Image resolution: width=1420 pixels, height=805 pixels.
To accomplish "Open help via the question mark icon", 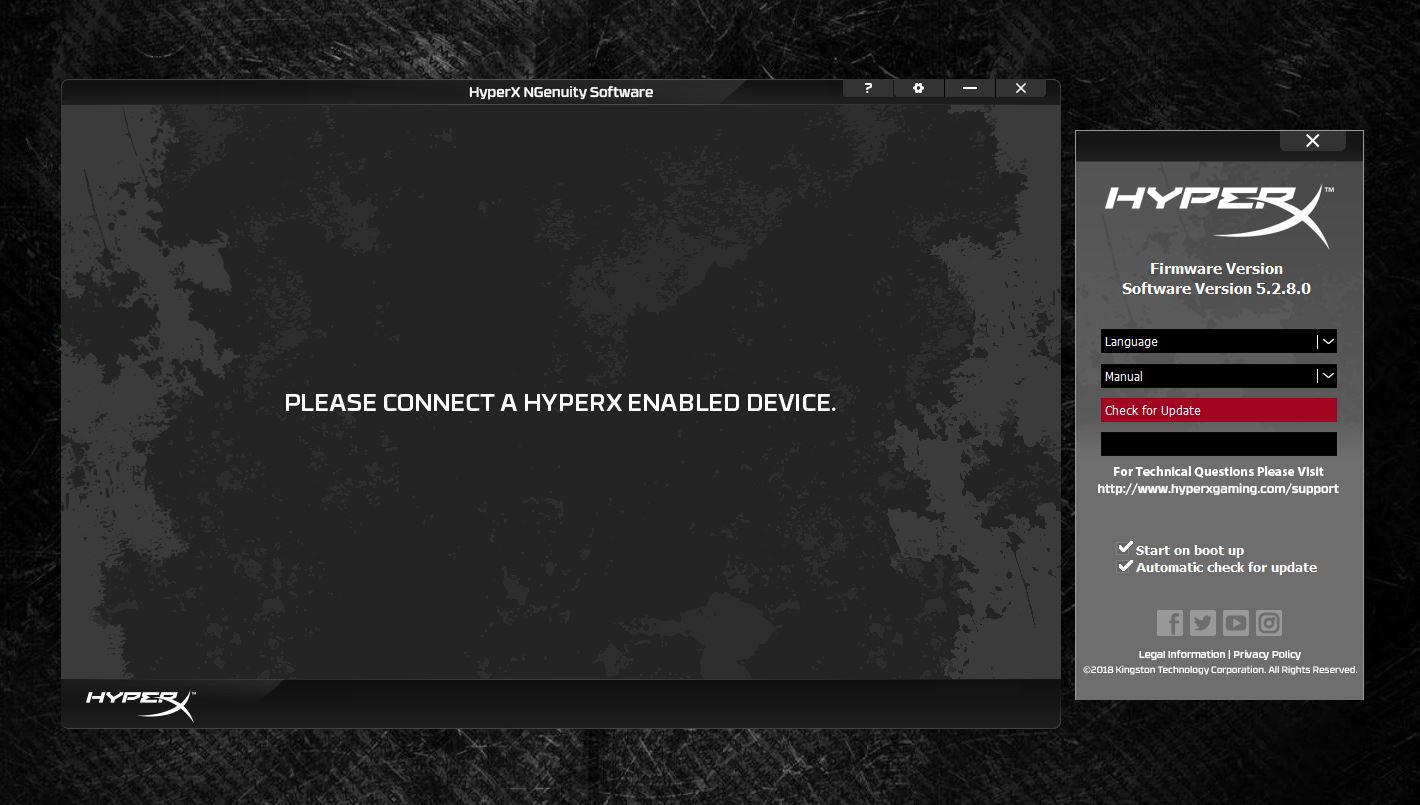I will point(868,88).
